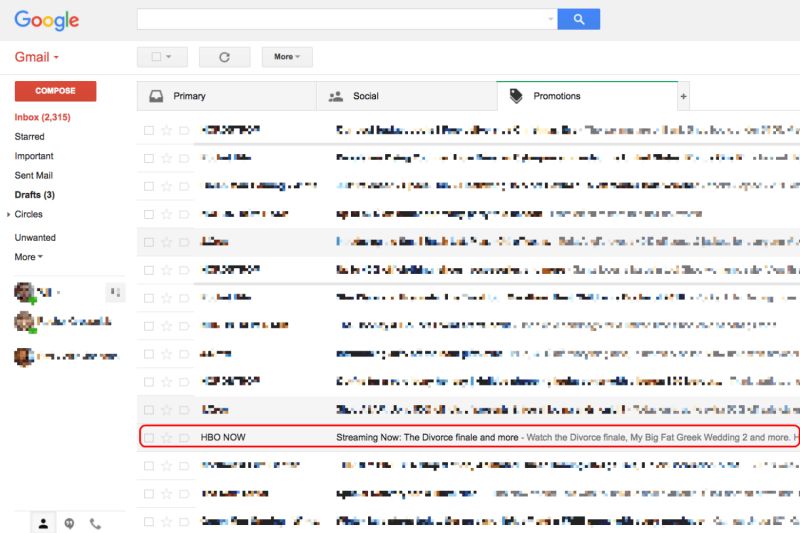Screen dimensions: 800x533
Task: Tick checkbox of email row directly below HBO NOW
Action: click(149, 466)
